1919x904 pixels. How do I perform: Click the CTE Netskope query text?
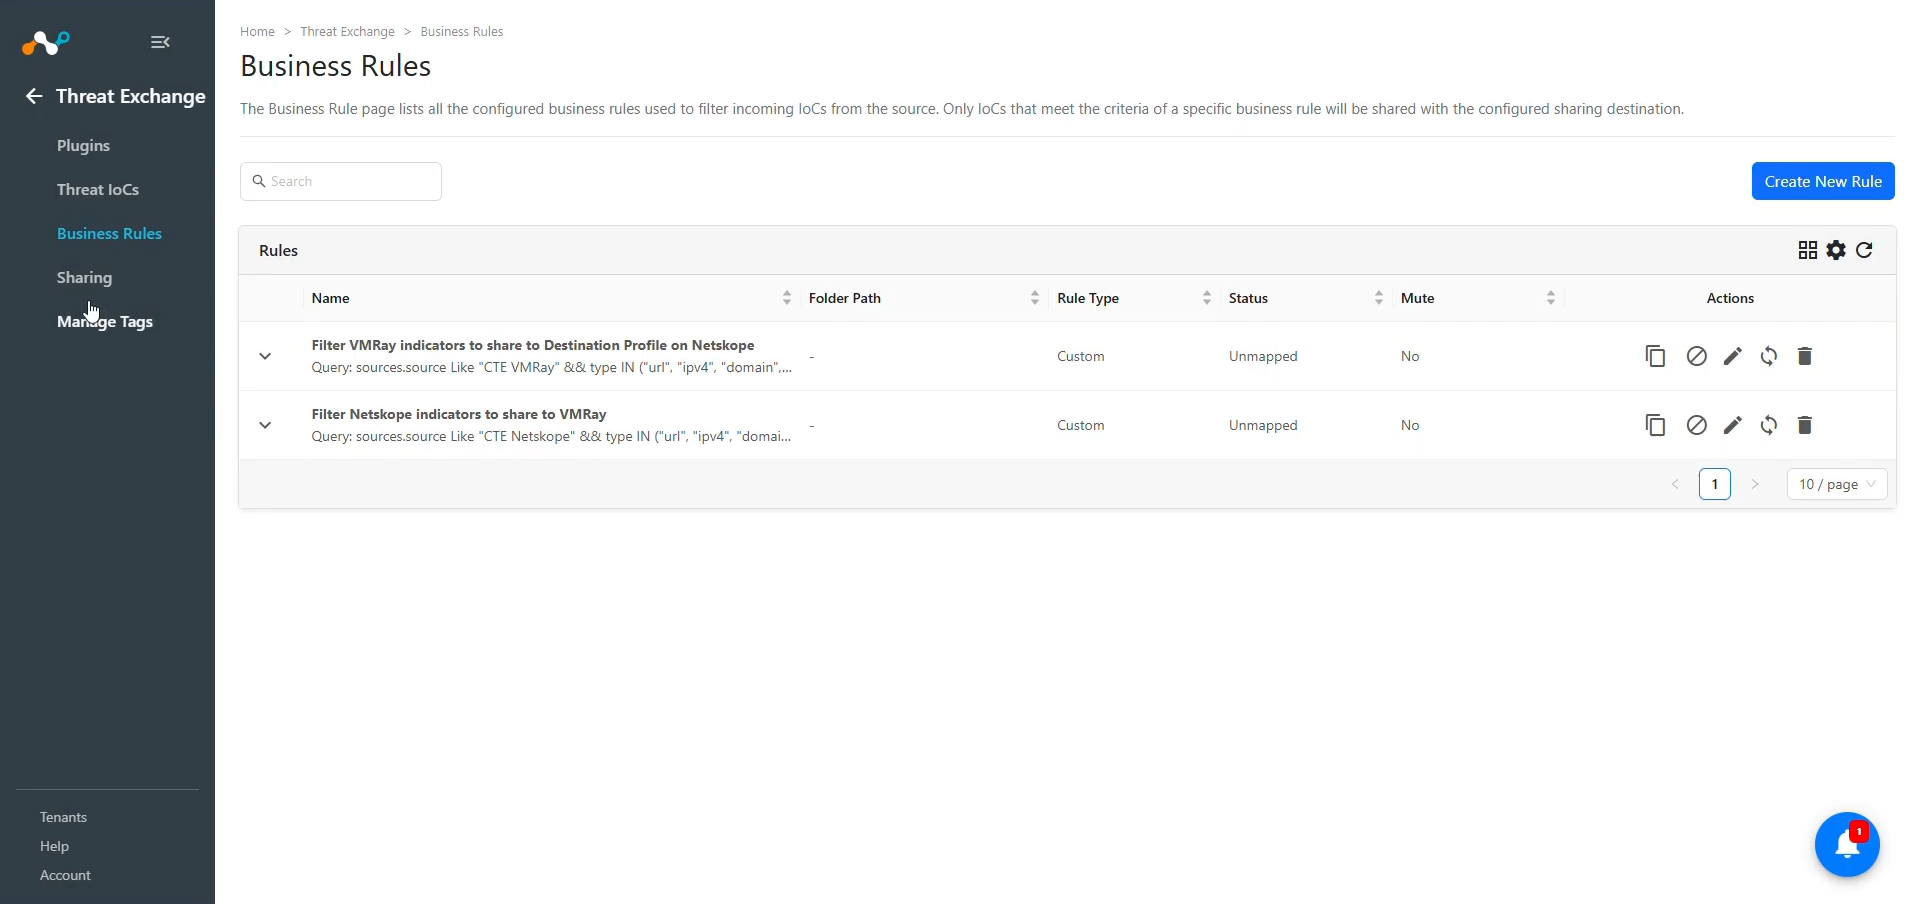tap(551, 436)
